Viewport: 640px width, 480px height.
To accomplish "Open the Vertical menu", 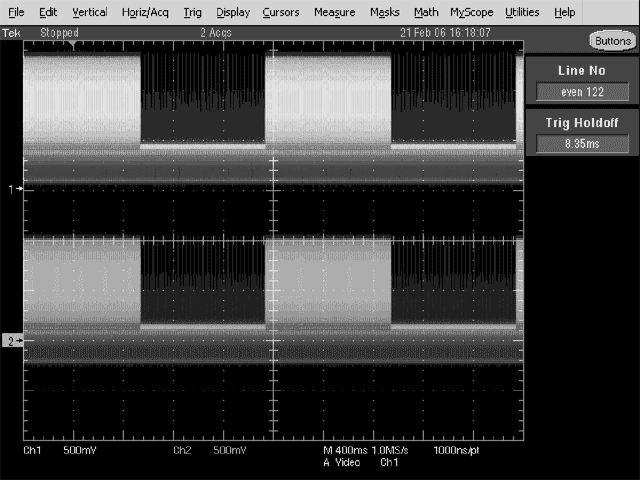I will tap(89, 12).
